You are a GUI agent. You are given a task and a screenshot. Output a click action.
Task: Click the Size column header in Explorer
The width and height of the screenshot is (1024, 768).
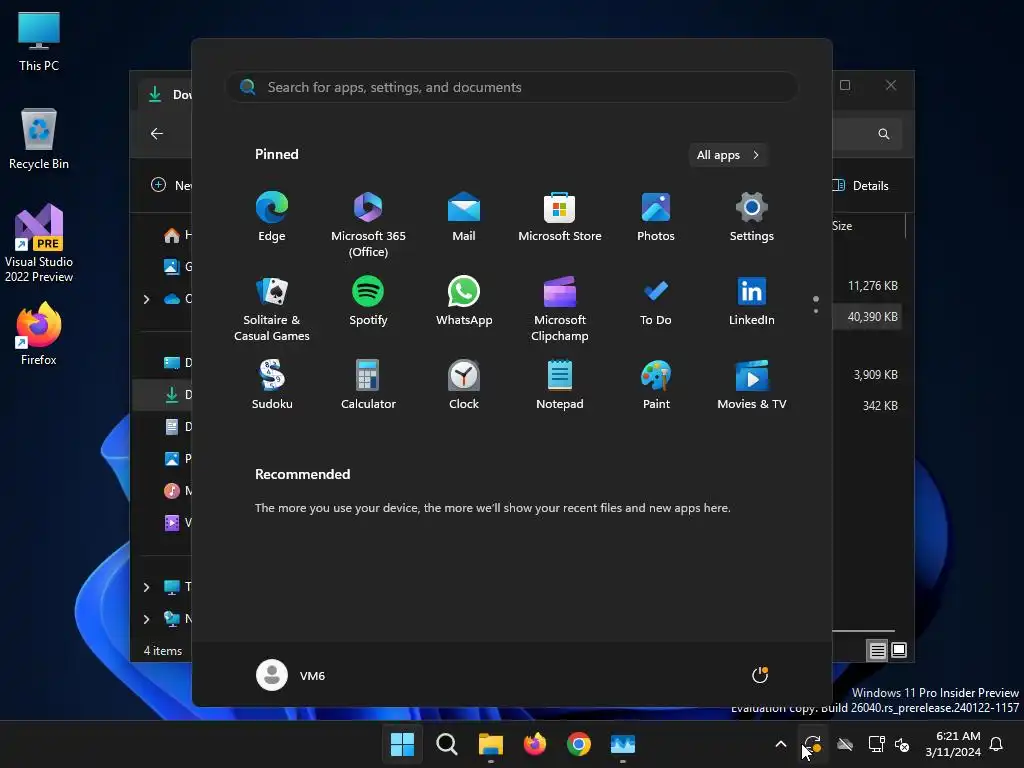tap(842, 226)
